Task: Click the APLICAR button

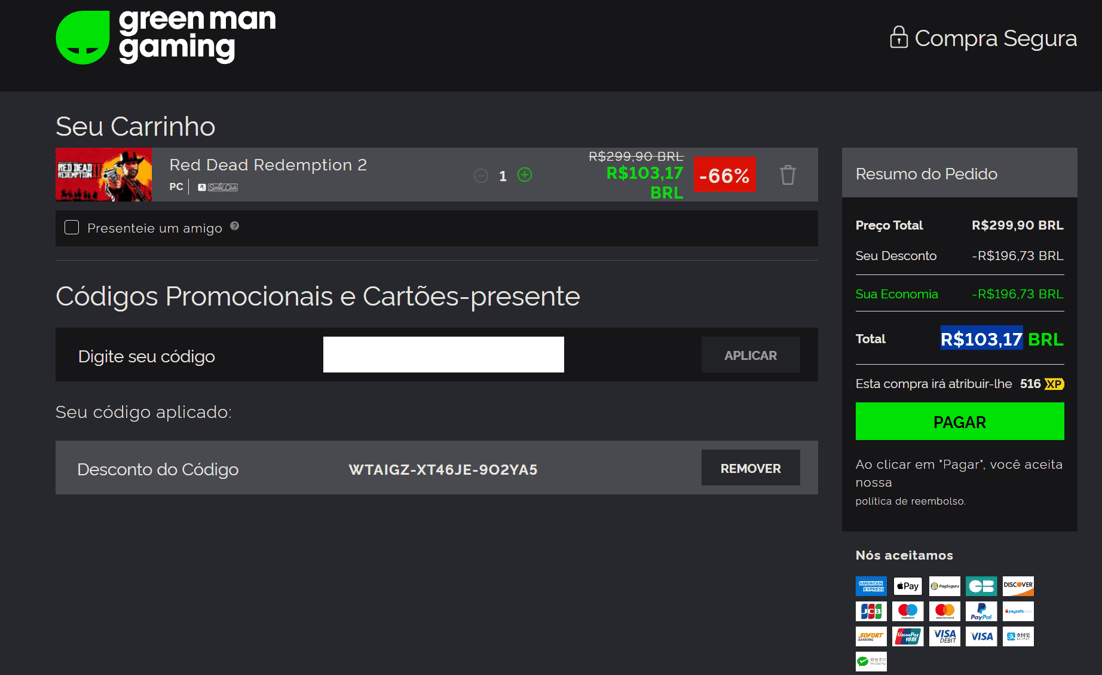Action: point(751,355)
